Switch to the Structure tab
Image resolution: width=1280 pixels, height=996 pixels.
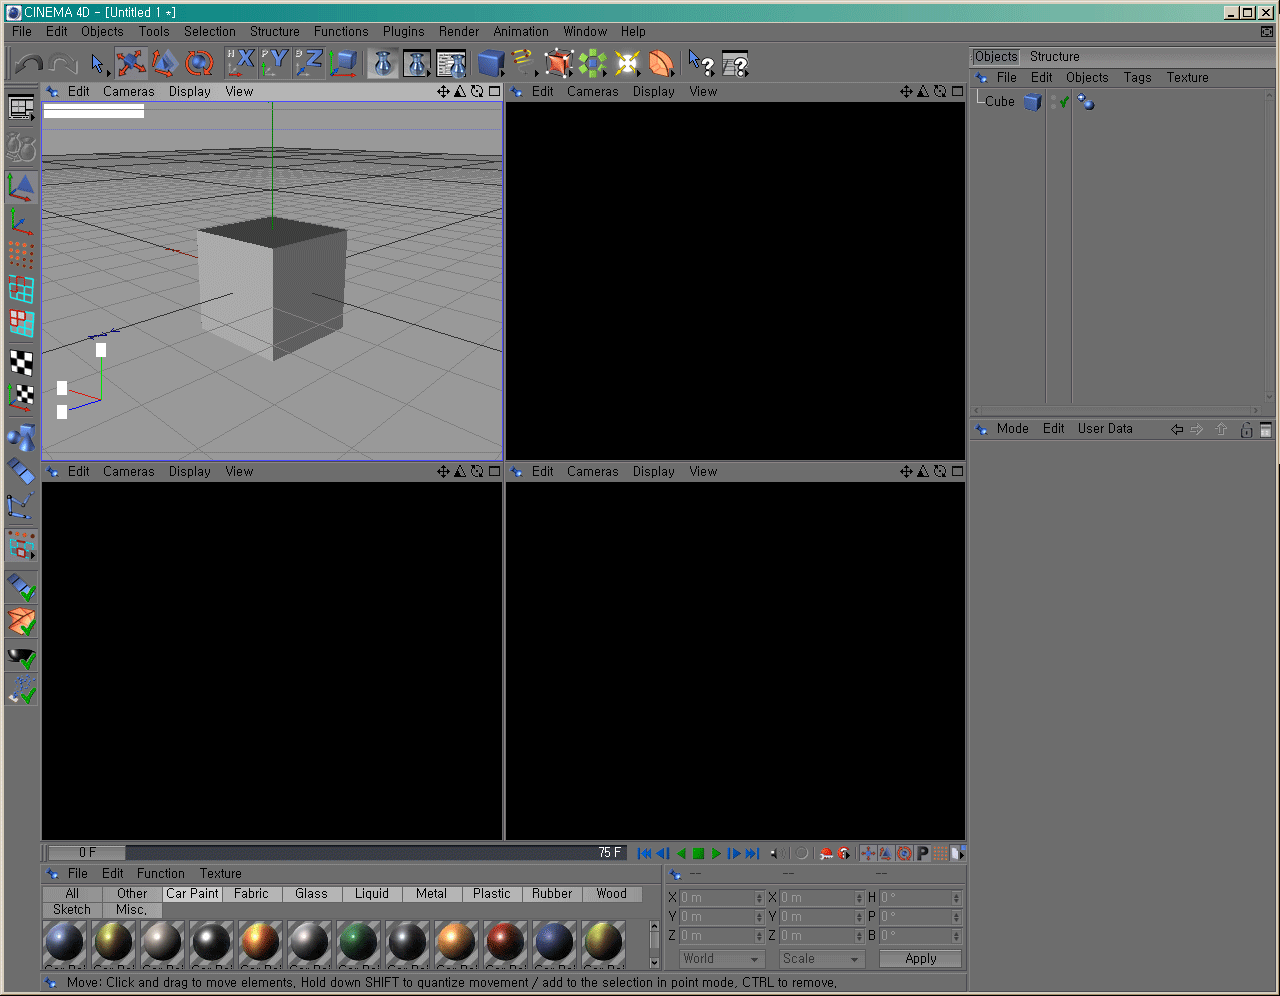(1055, 57)
